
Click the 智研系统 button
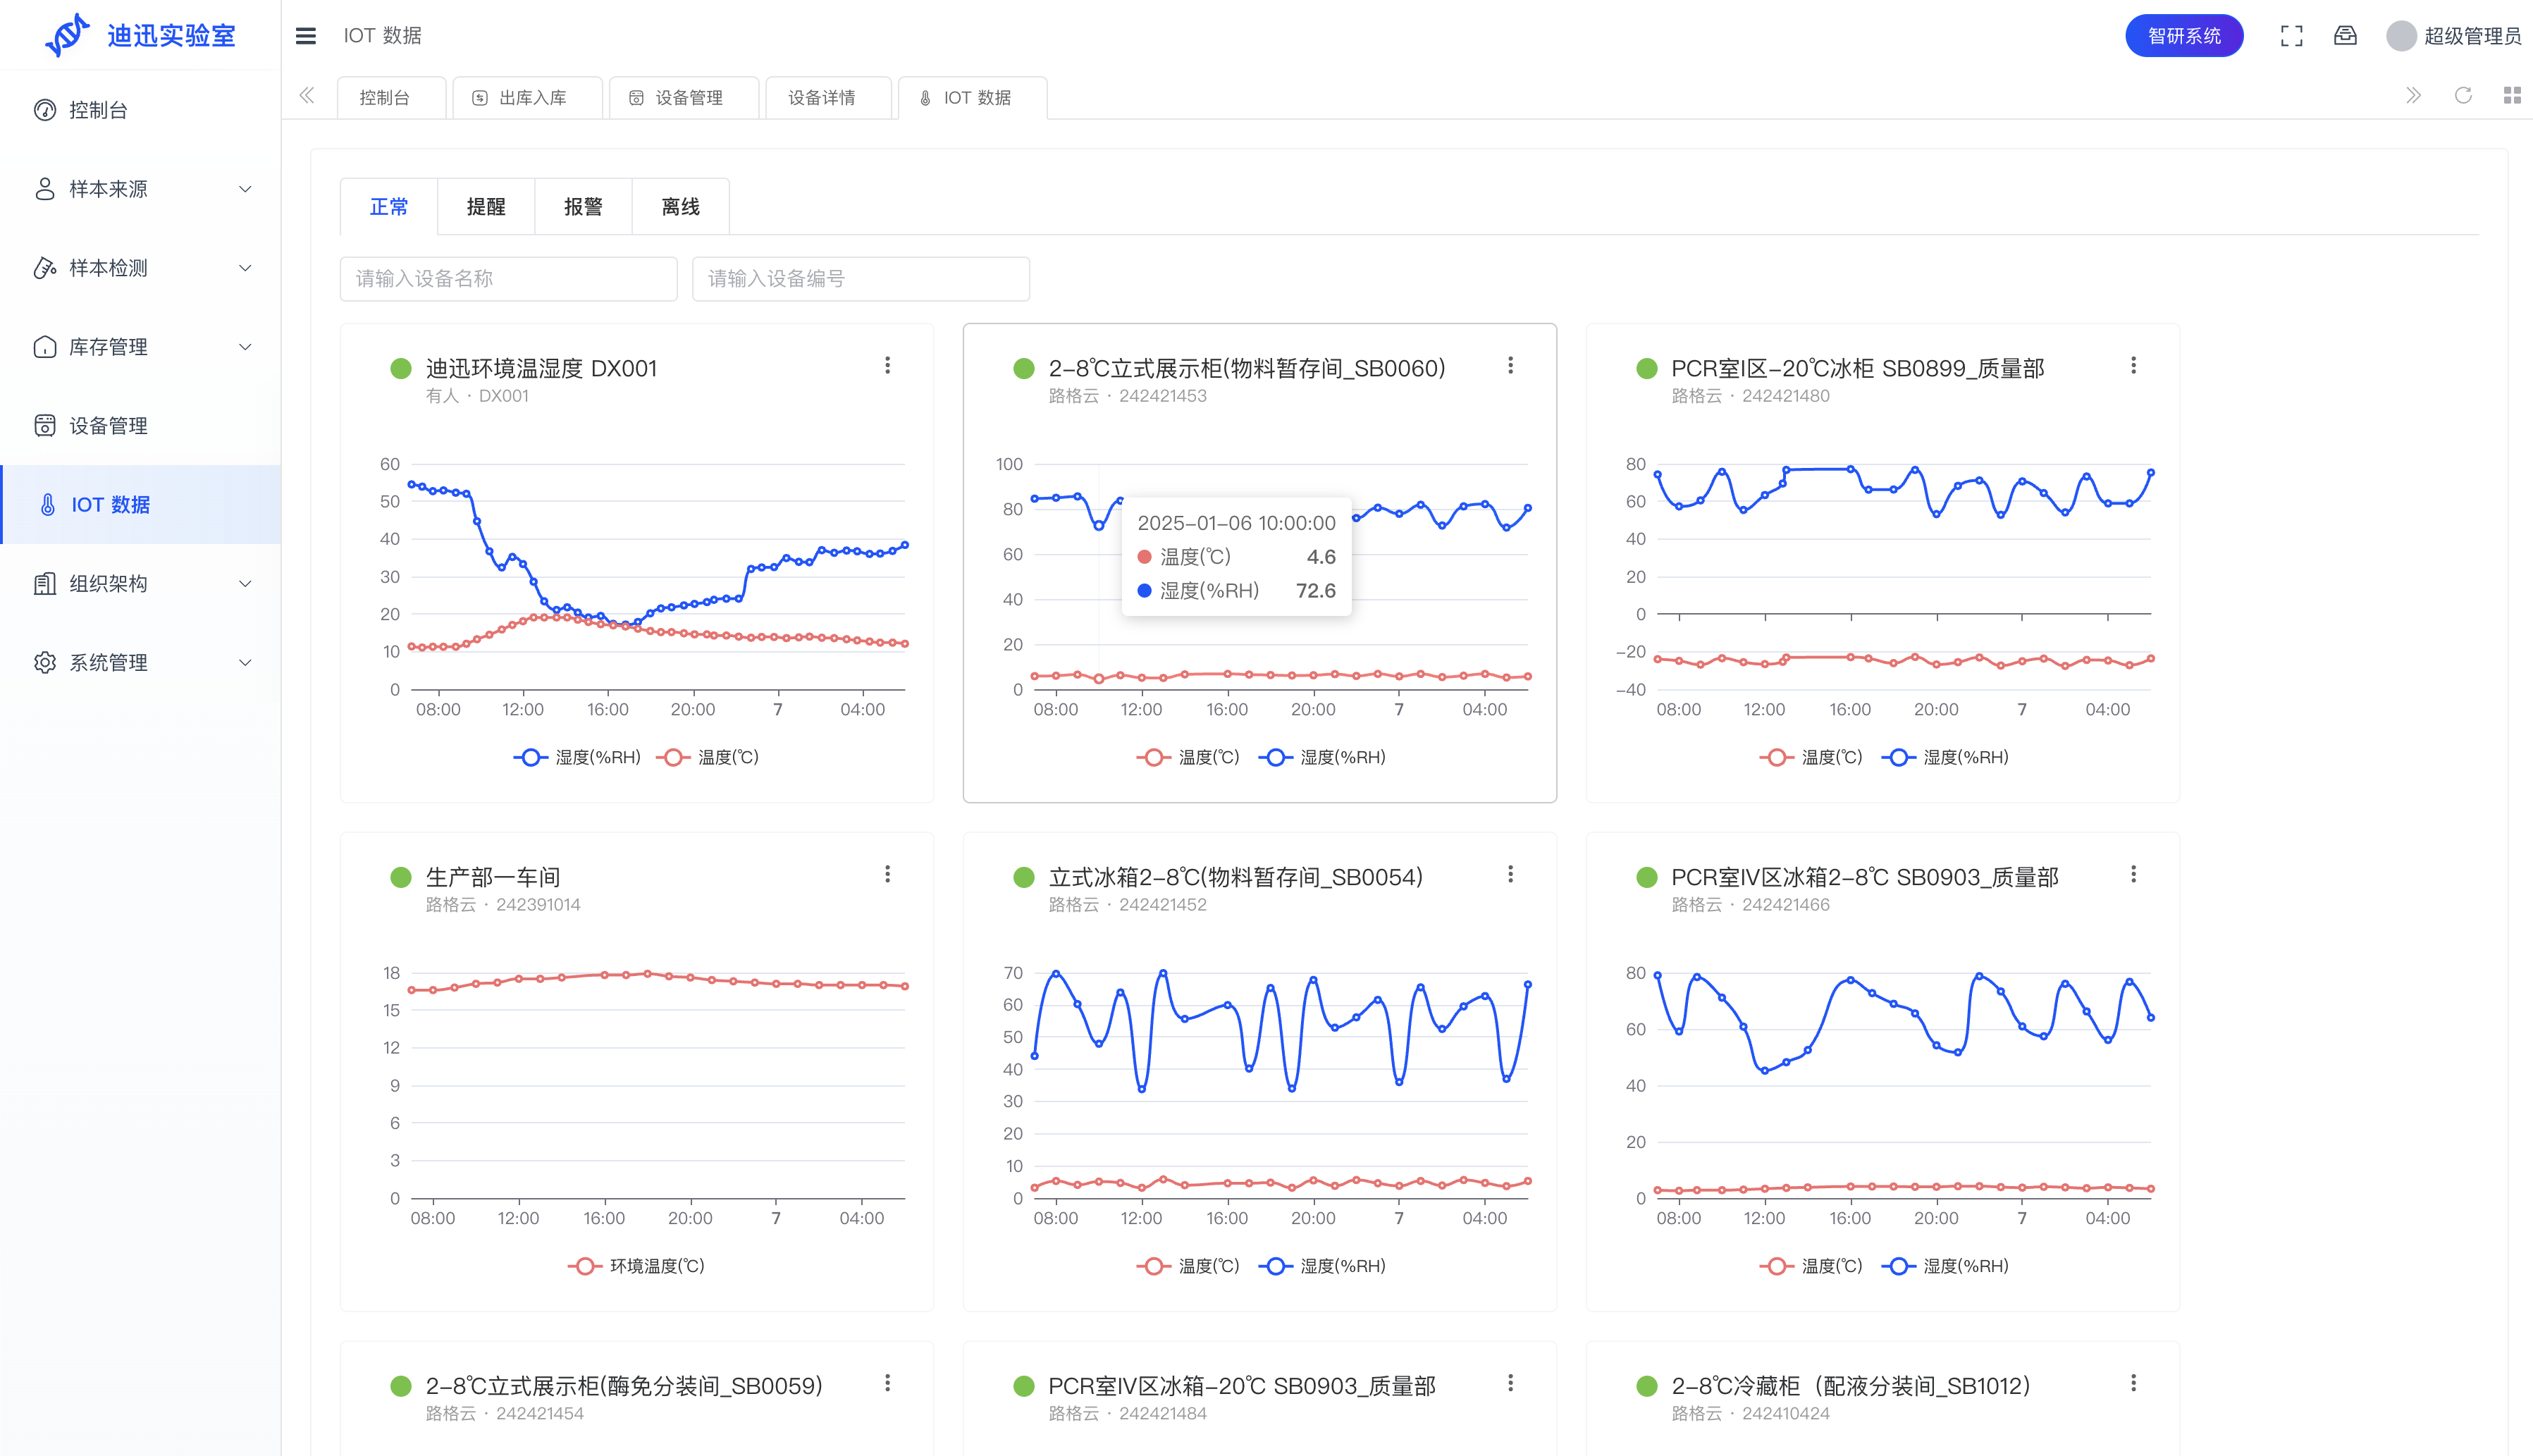[2184, 36]
